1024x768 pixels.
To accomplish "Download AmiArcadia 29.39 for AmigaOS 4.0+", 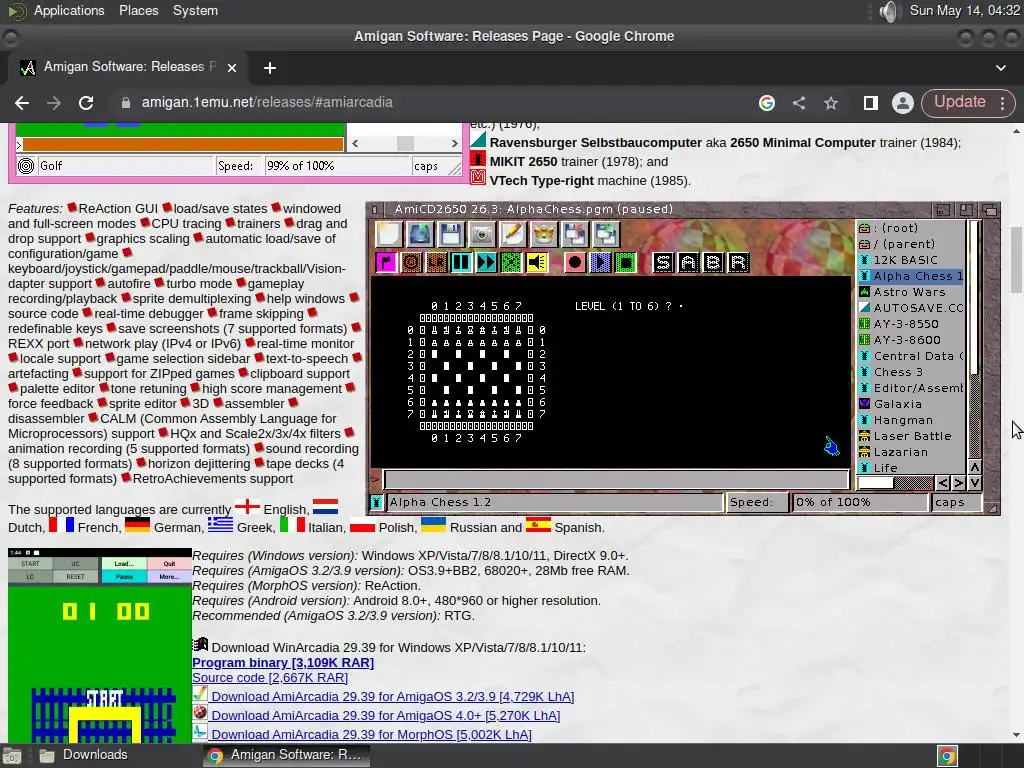I will tap(385, 716).
